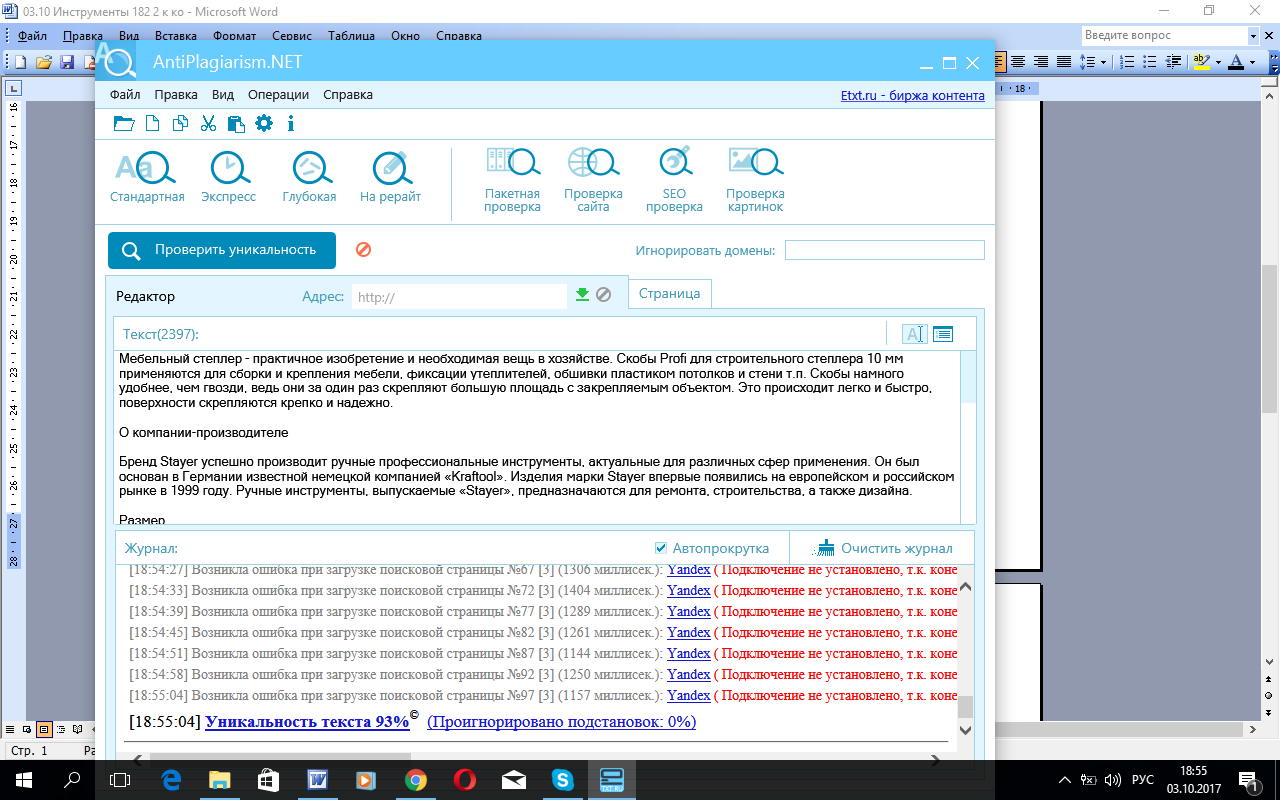The height and width of the screenshot is (800, 1280).
Task: Select the Редактор tab
Action: tap(146, 297)
